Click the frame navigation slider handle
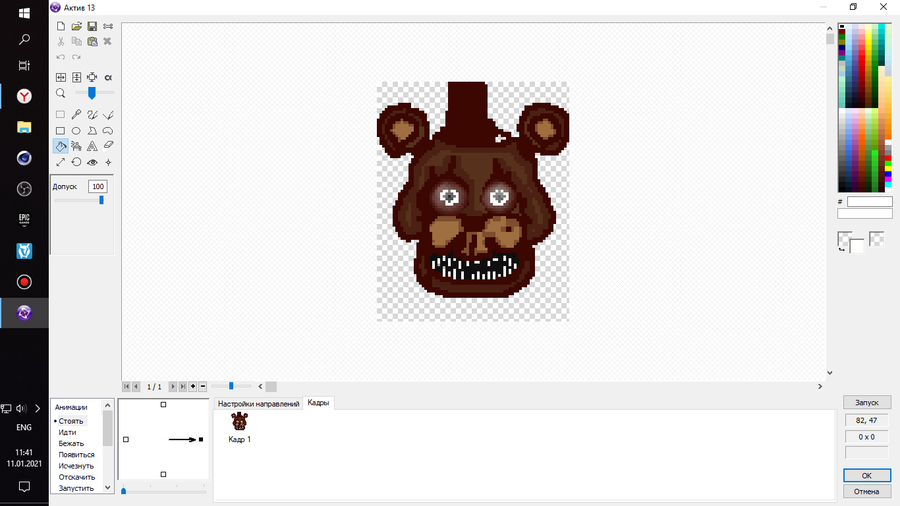Image resolution: width=900 pixels, height=506 pixels. (x=231, y=386)
